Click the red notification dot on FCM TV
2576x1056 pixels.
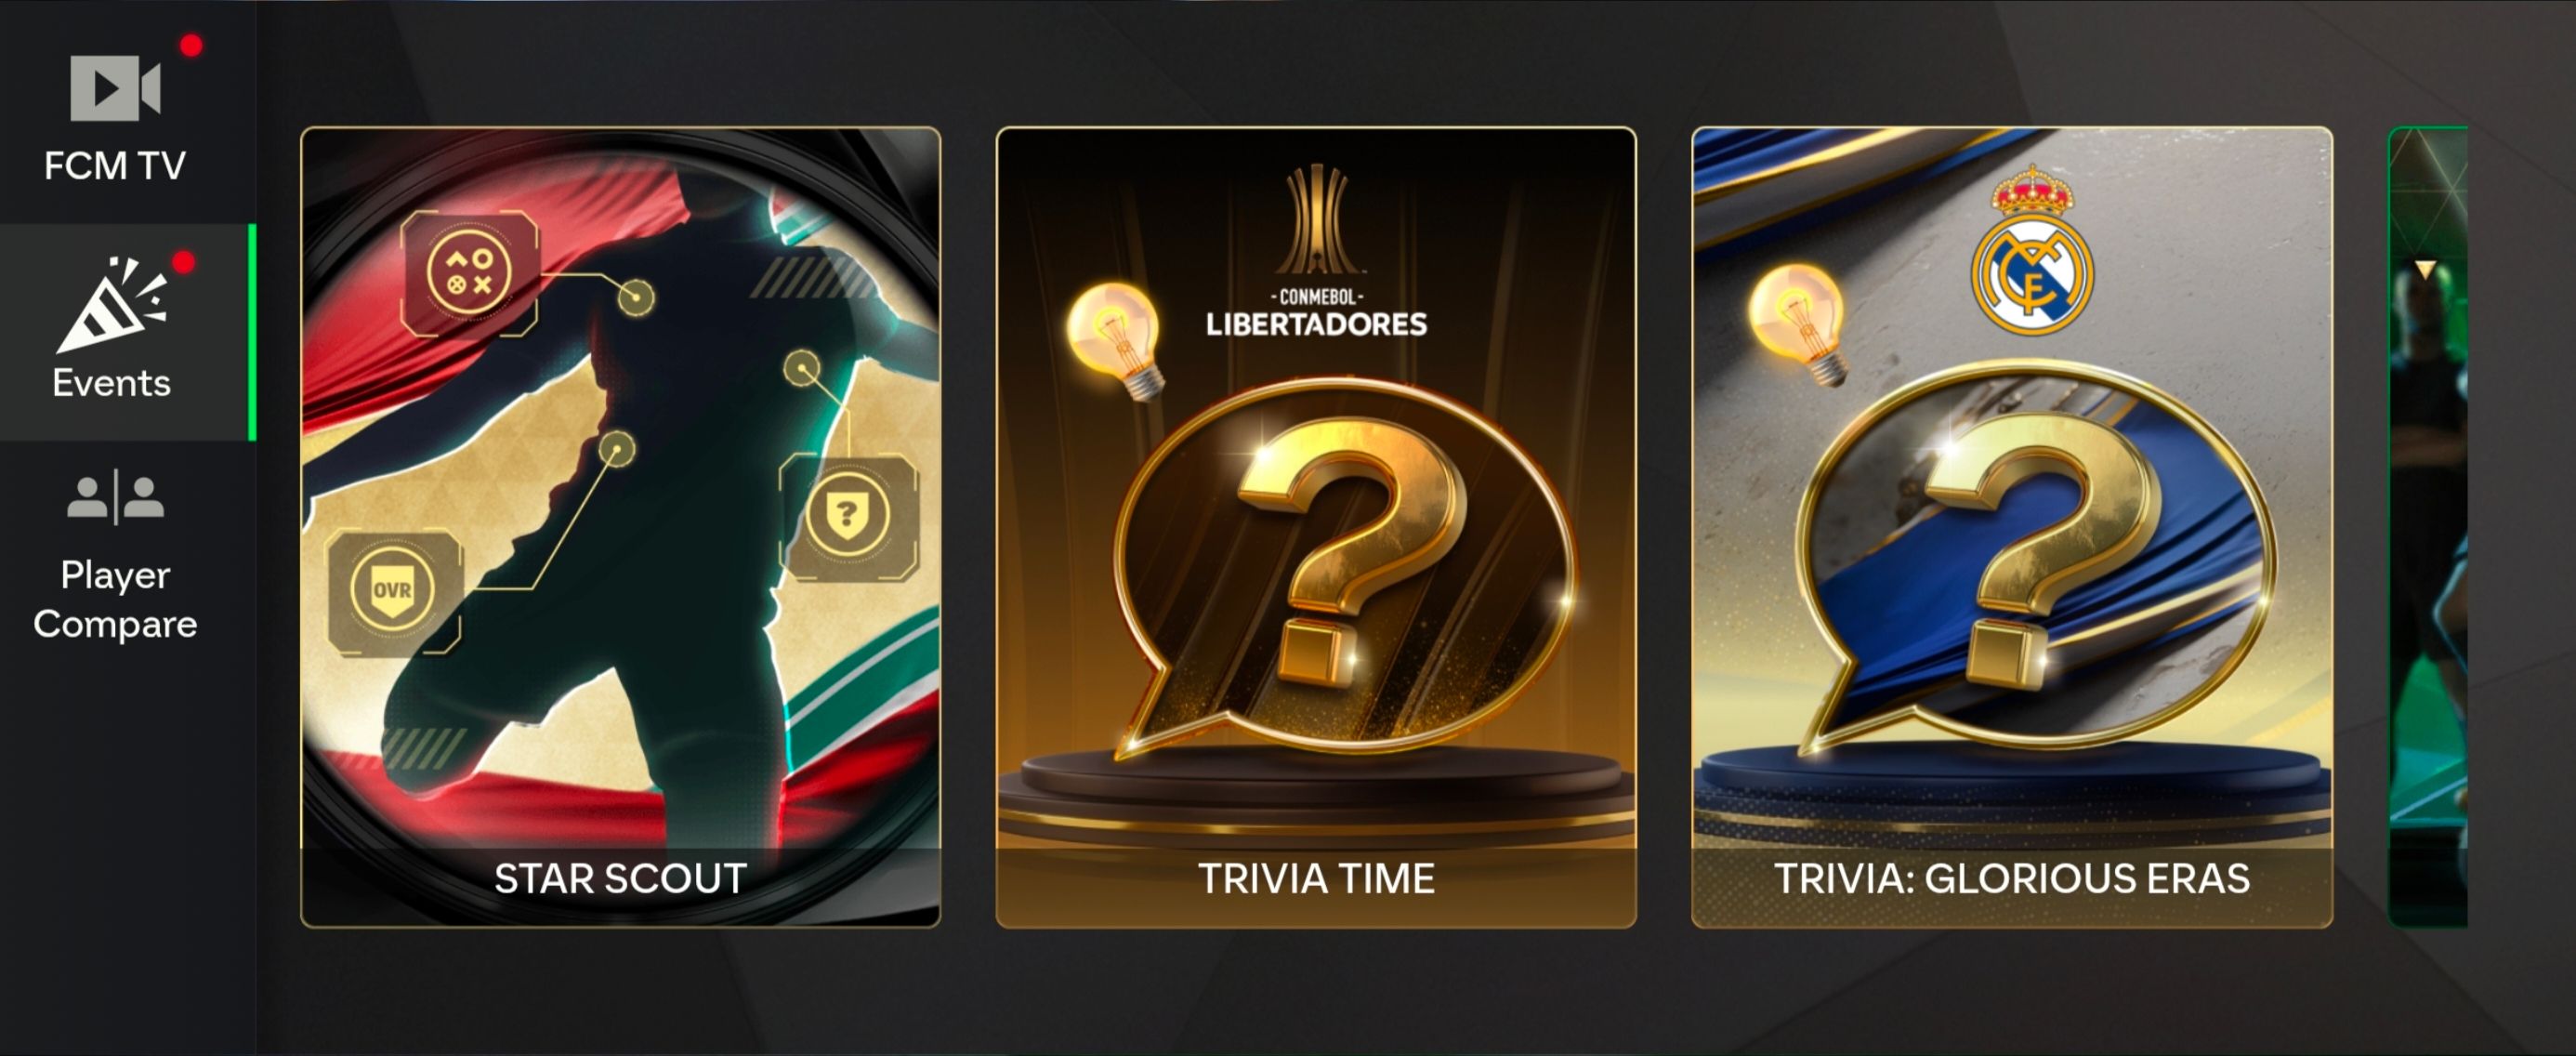[191, 45]
